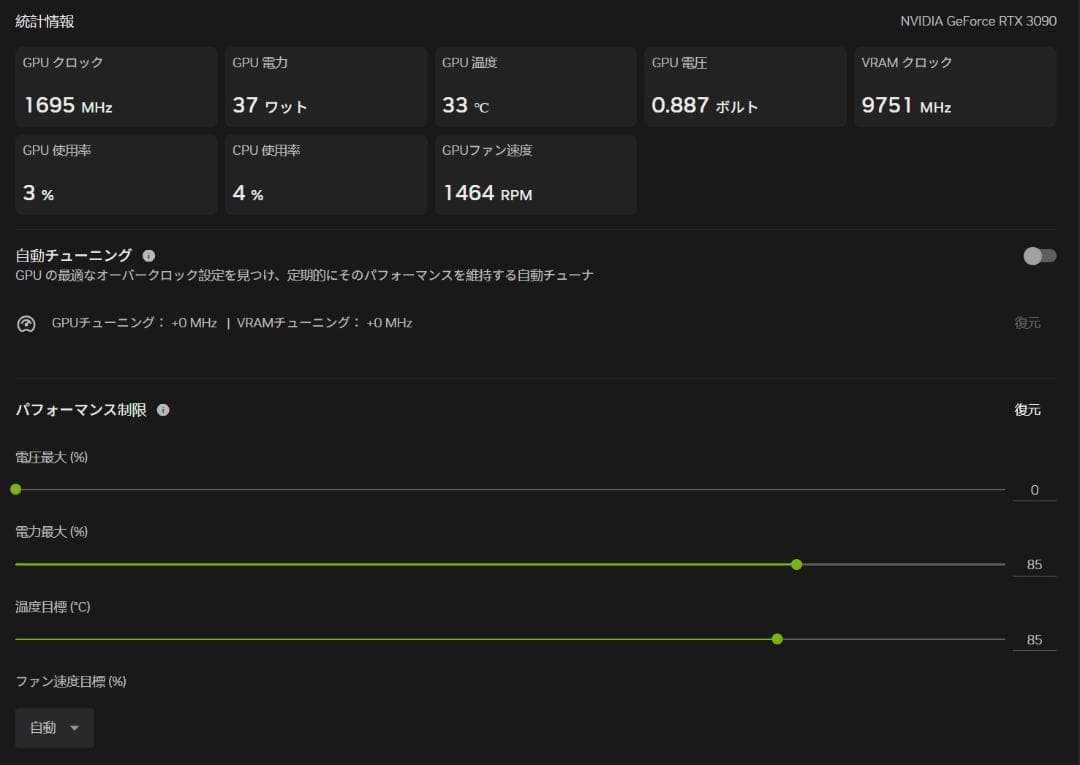Viewport: 1080px width, 765px height.
Task: Click the info icon beside 自動チューニング
Action: pyautogui.click(x=149, y=255)
